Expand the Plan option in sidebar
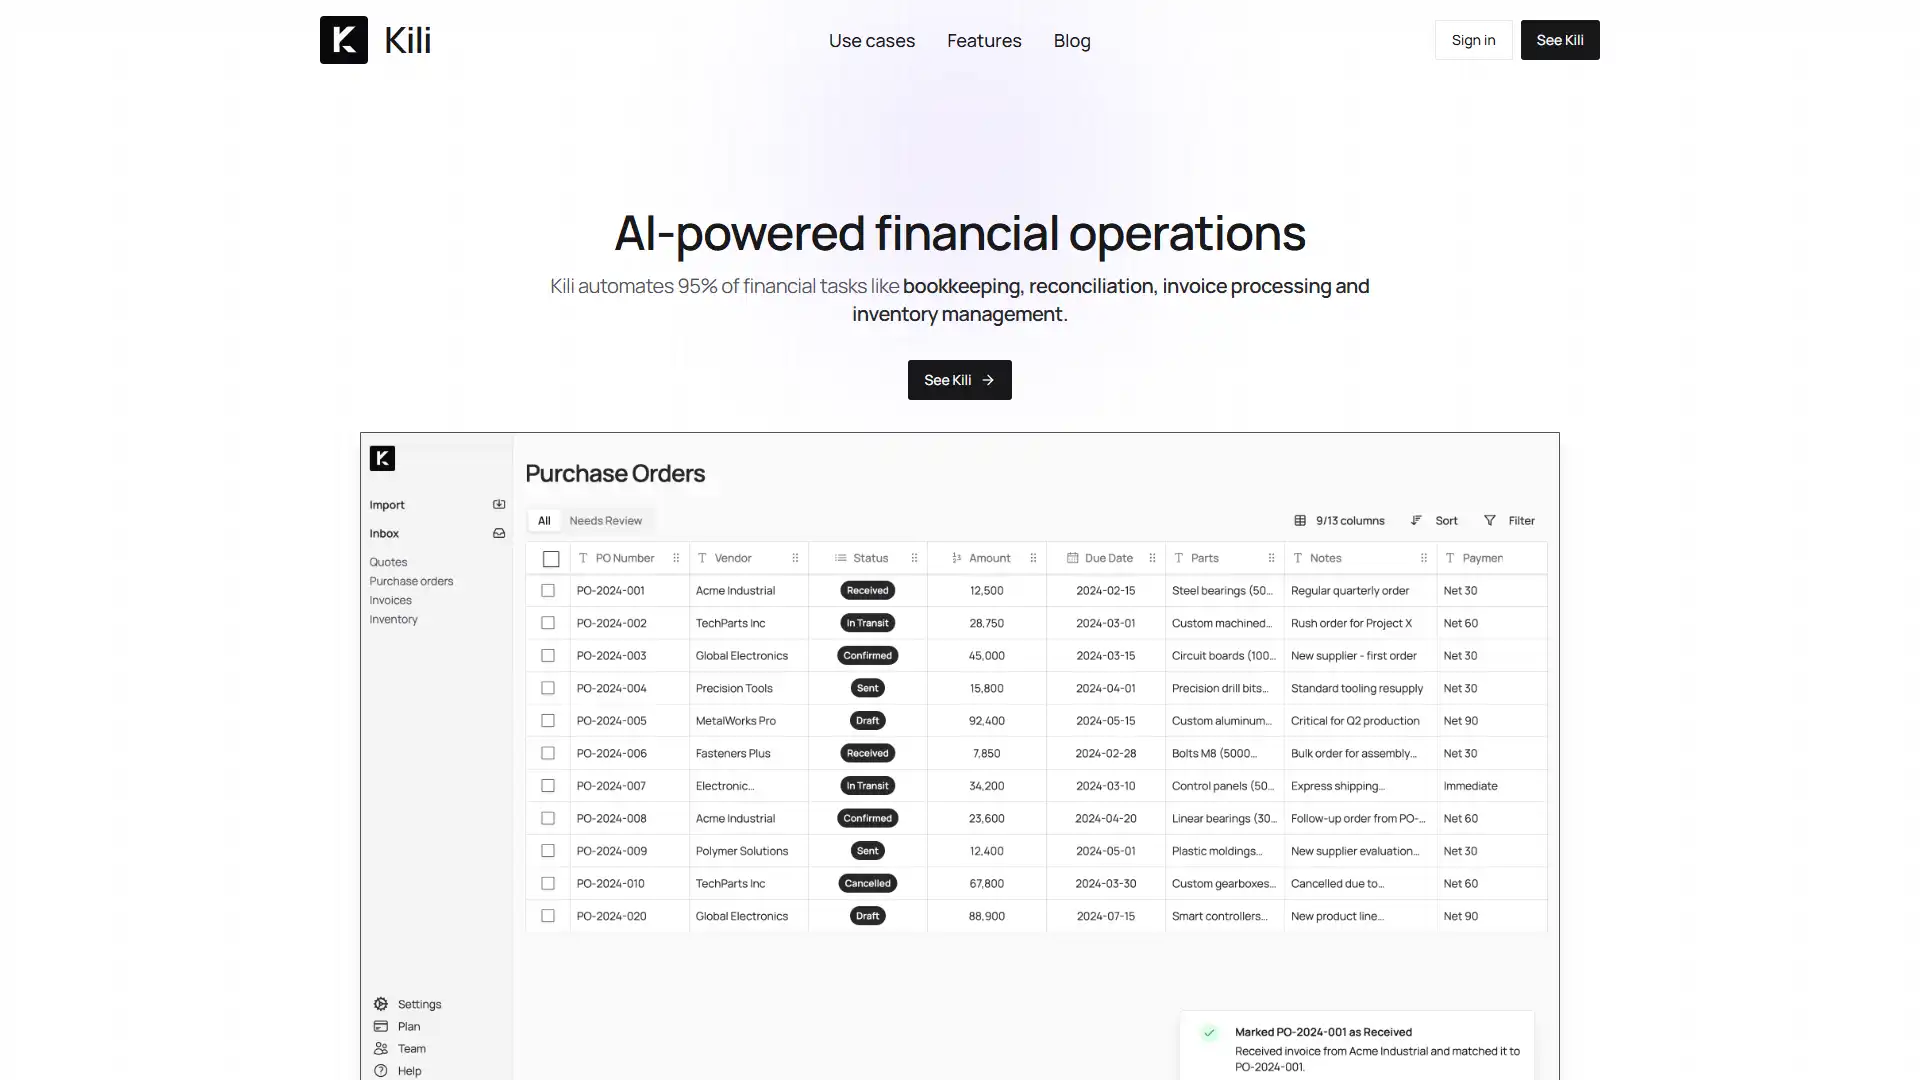This screenshot has height=1080, width=1920. click(407, 1026)
